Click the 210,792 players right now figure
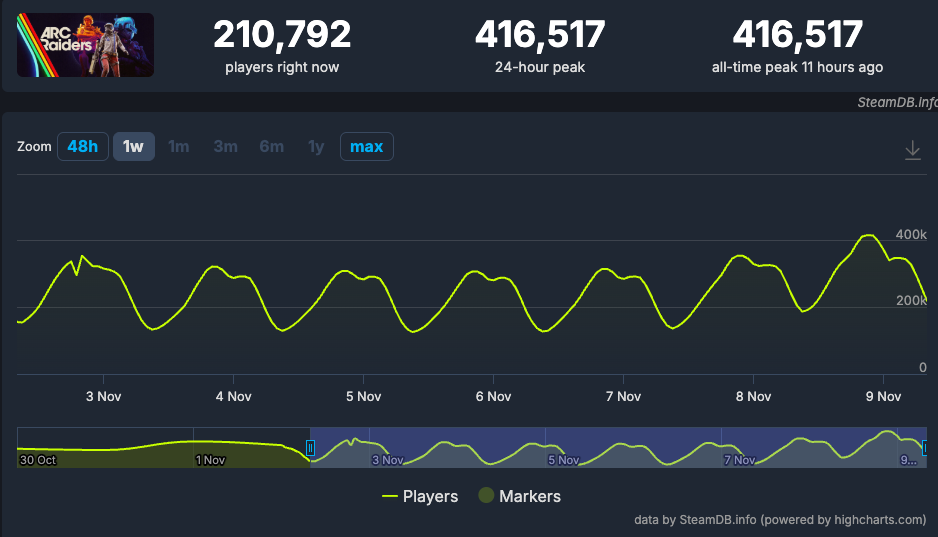This screenshot has width=938, height=537. 282,35
